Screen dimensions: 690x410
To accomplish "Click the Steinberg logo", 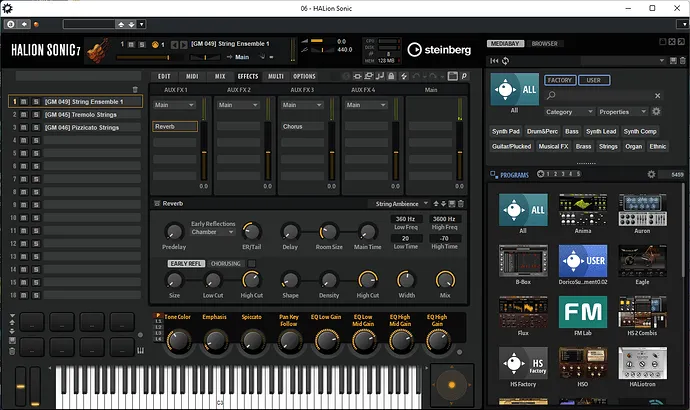I will tap(439, 50).
